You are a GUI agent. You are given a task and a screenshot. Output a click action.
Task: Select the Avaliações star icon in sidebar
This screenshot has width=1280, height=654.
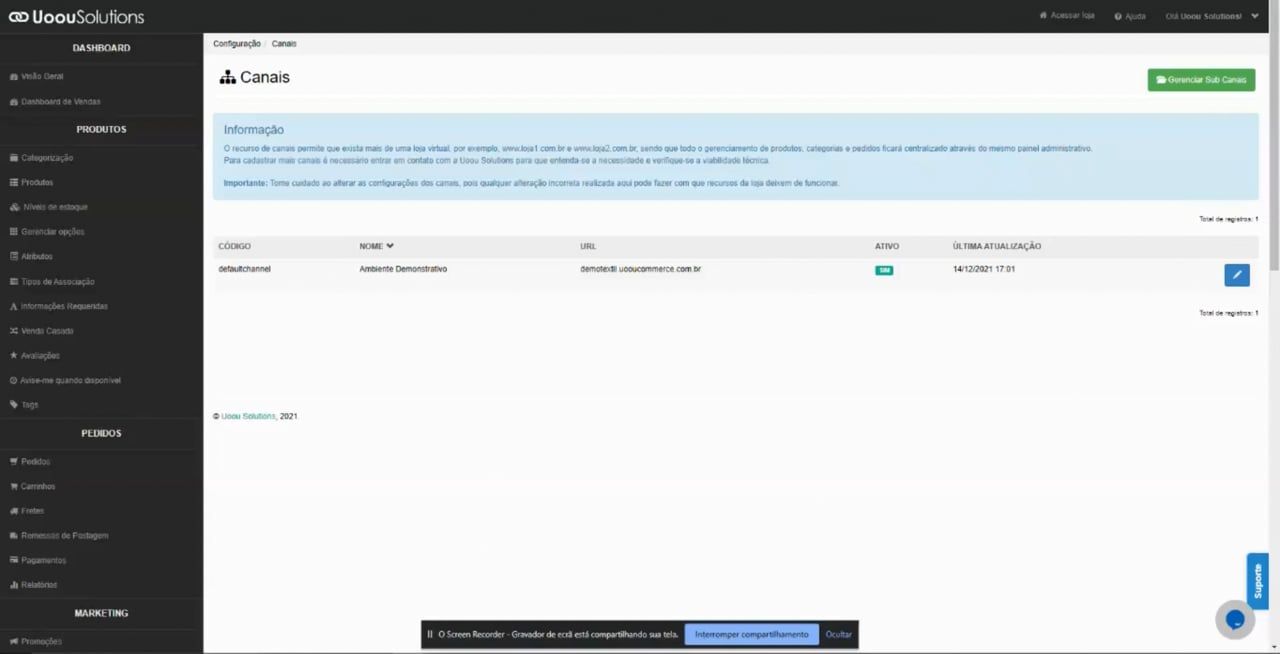[x=13, y=355]
